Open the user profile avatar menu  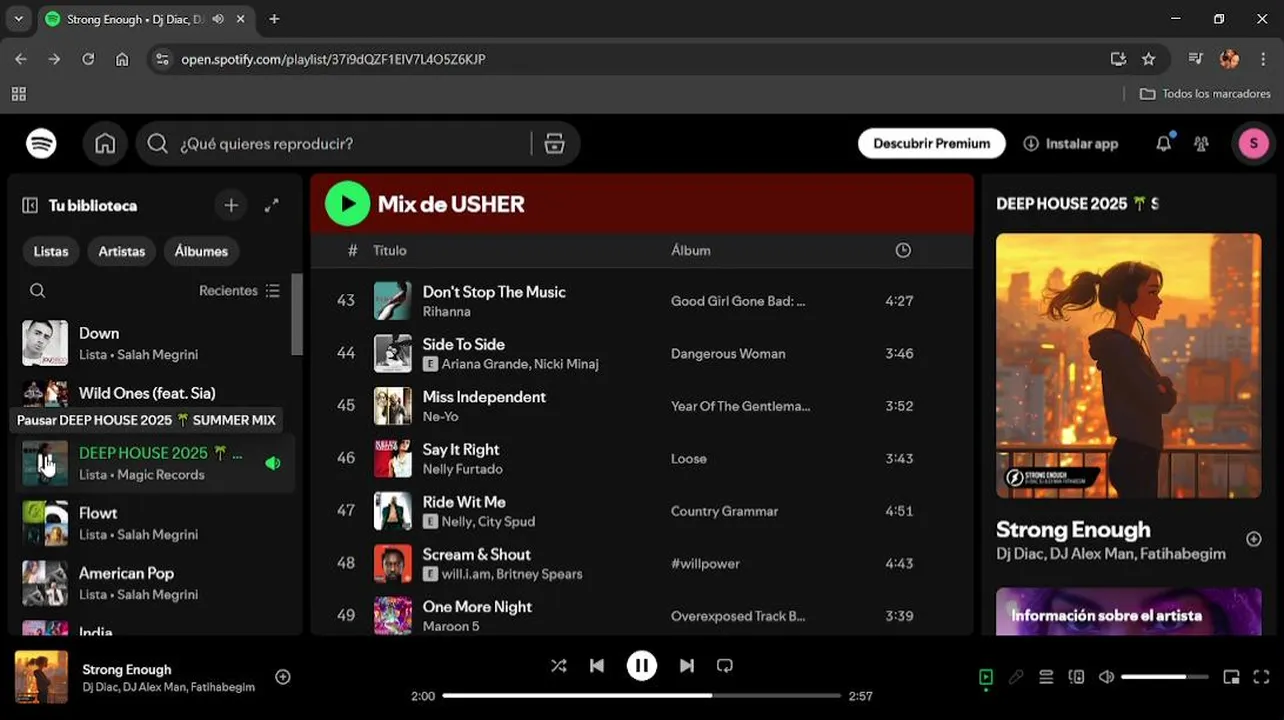1253,144
